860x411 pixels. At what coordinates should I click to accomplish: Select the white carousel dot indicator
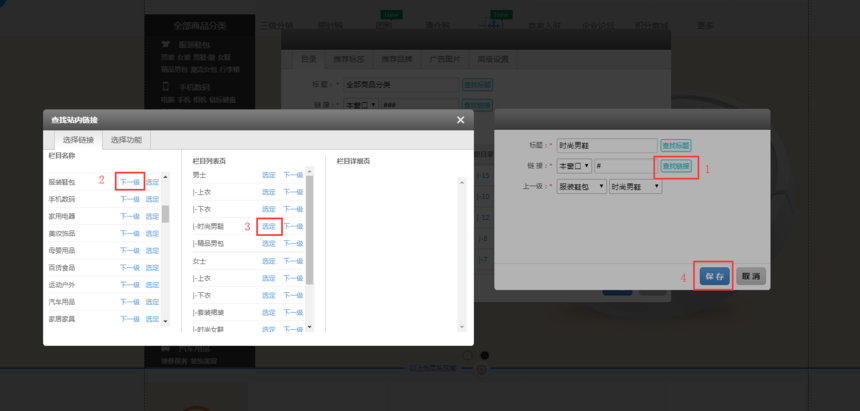(x=467, y=355)
